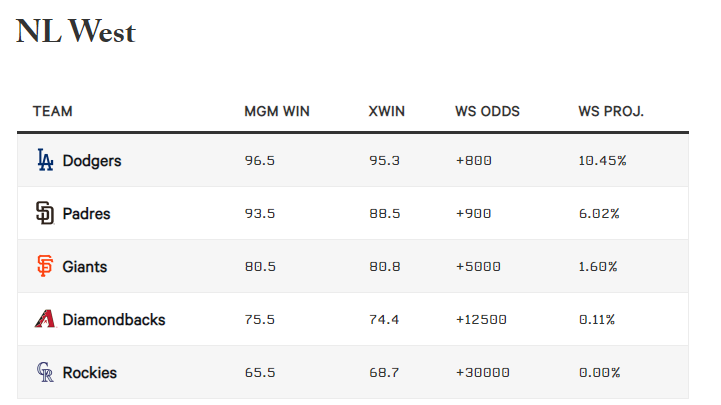Image resolution: width=721 pixels, height=405 pixels.
Task: Click the Dodgers team logo icon
Action: (44, 160)
